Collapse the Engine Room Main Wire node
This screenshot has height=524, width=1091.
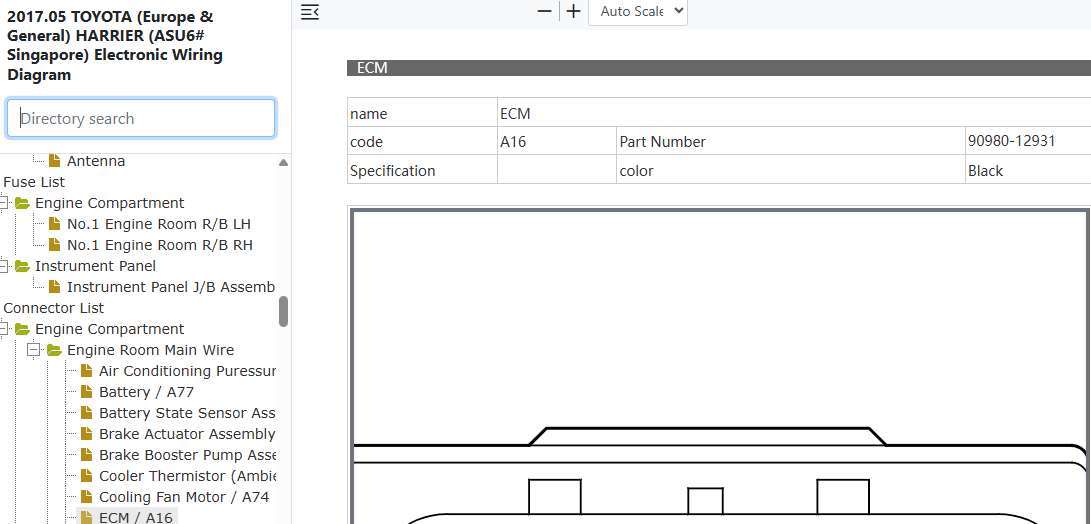click(33, 350)
